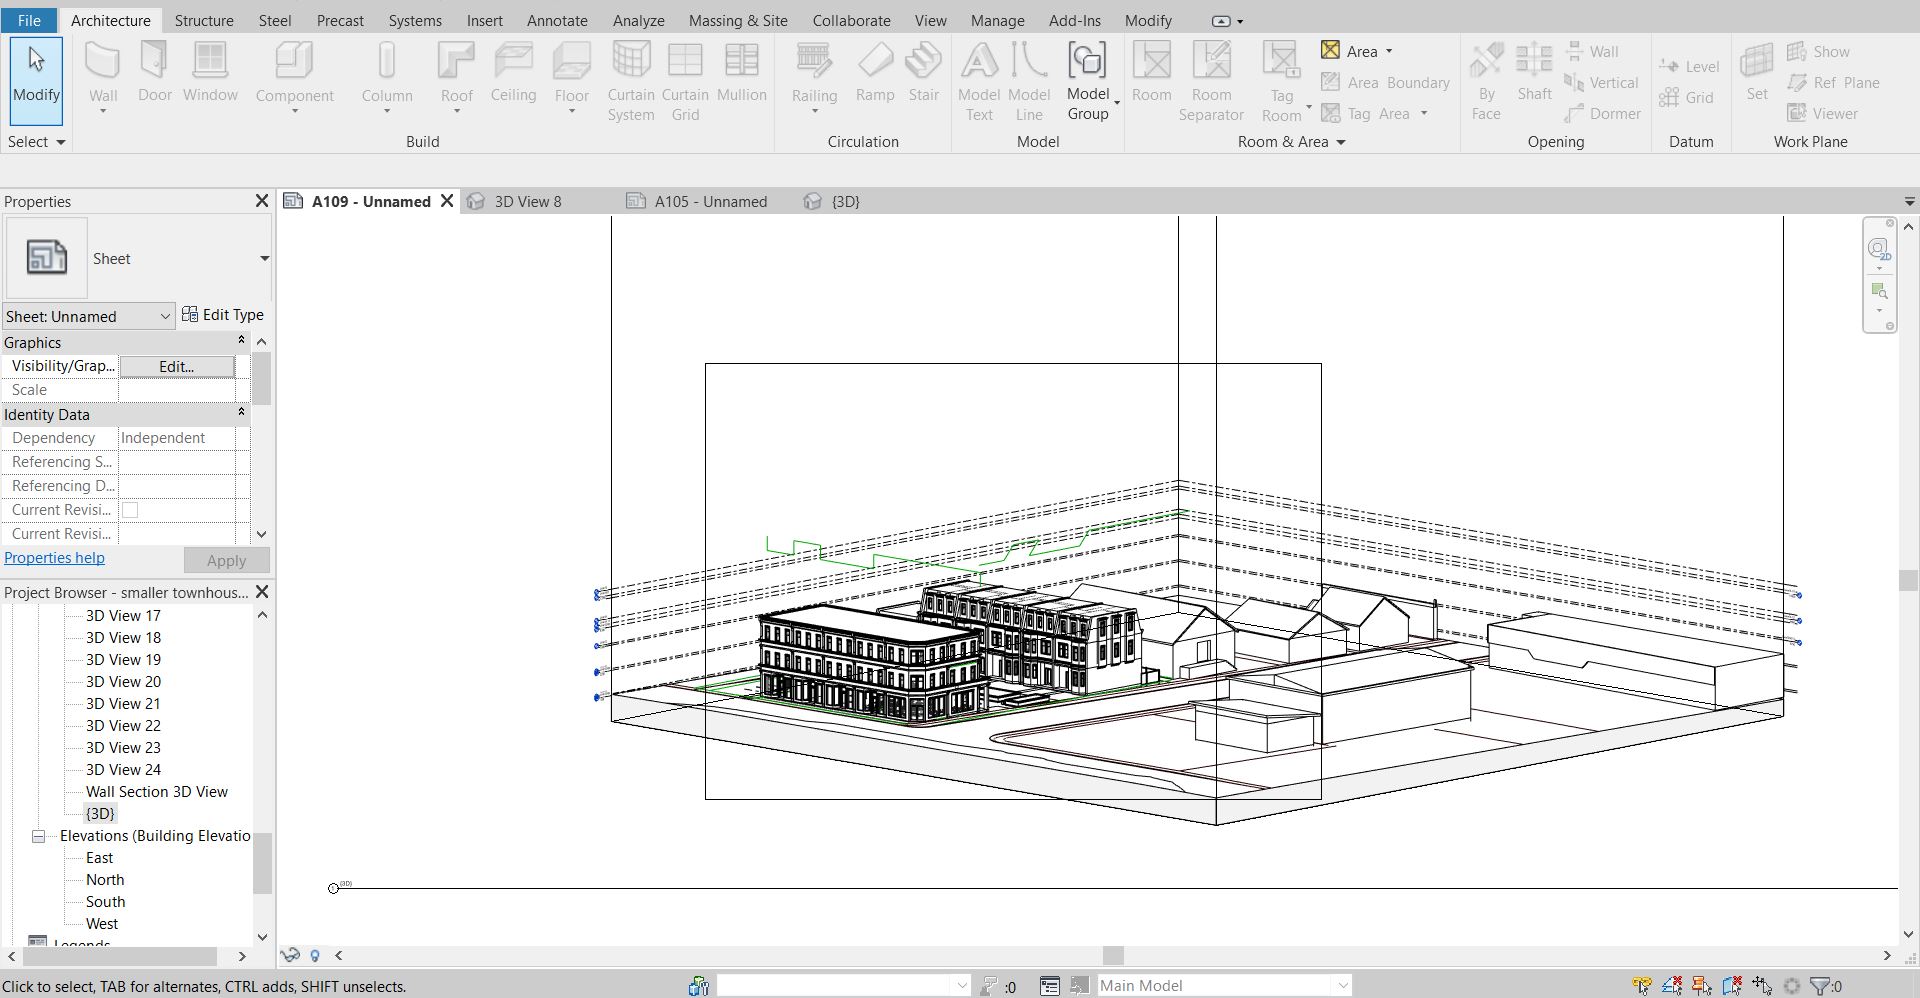
Task: Select the Modify tool
Action: [x=36, y=80]
